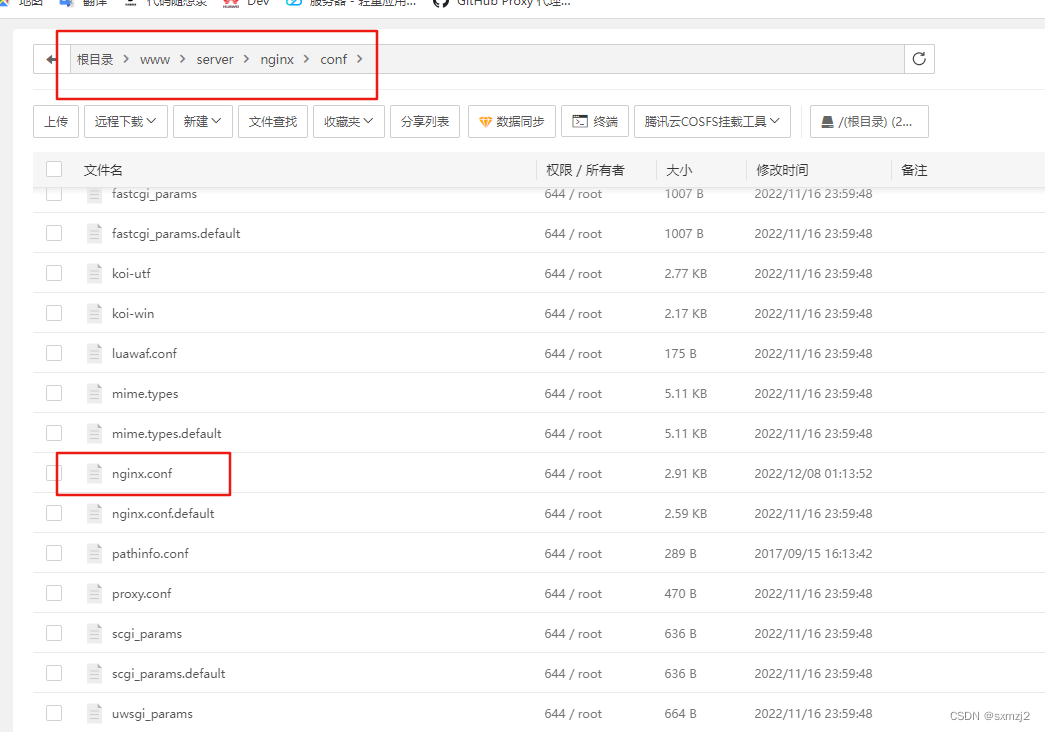Viewport: 1045px width, 732px height.
Task: Check the box for pathinfo.conf
Action: pyautogui.click(x=54, y=553)
